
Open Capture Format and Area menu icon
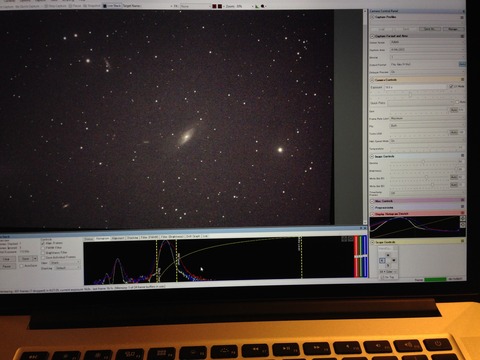[462, 36]
